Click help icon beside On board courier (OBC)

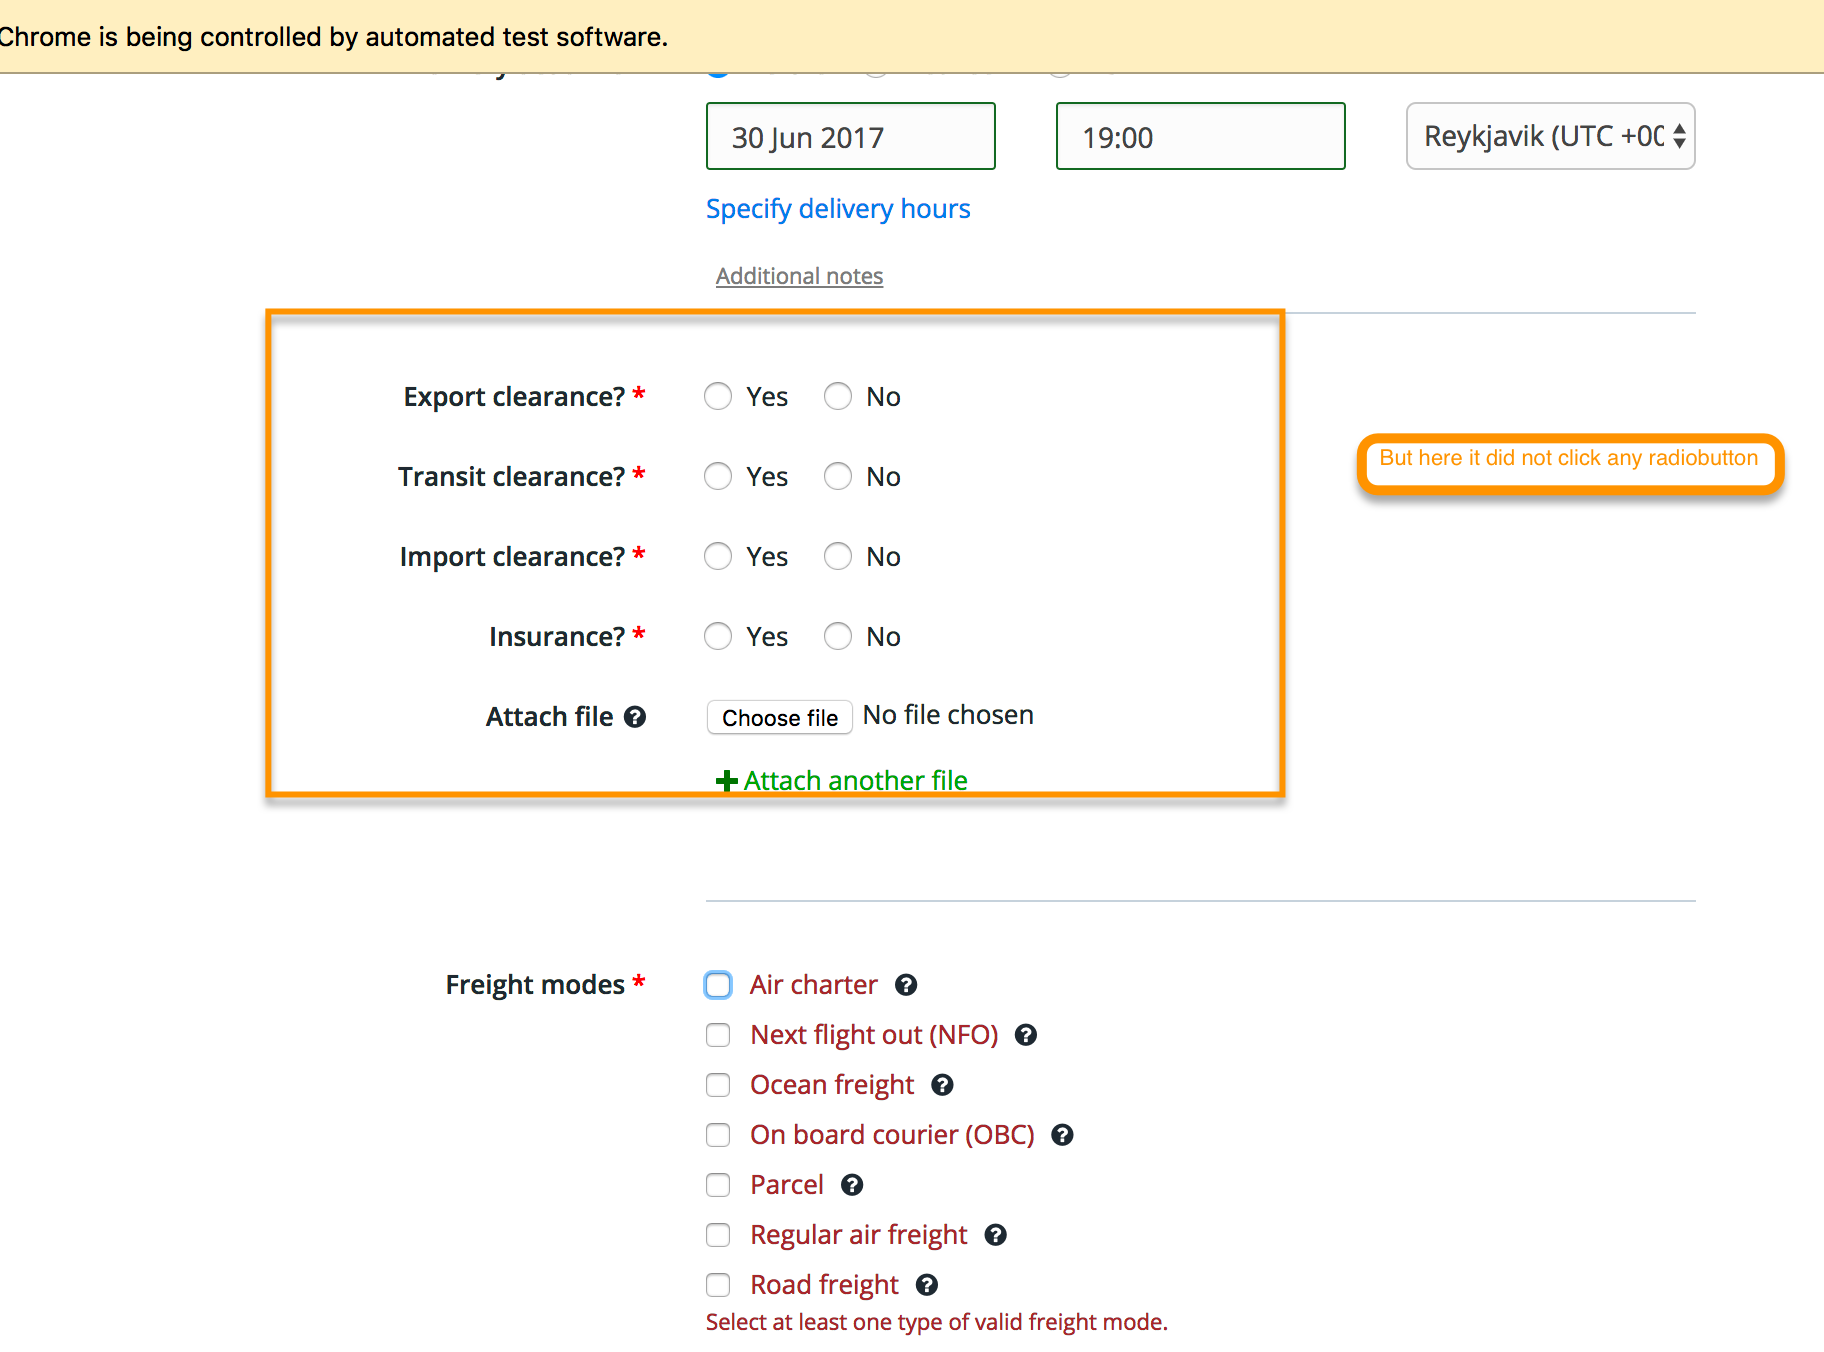(1063, 1135)
